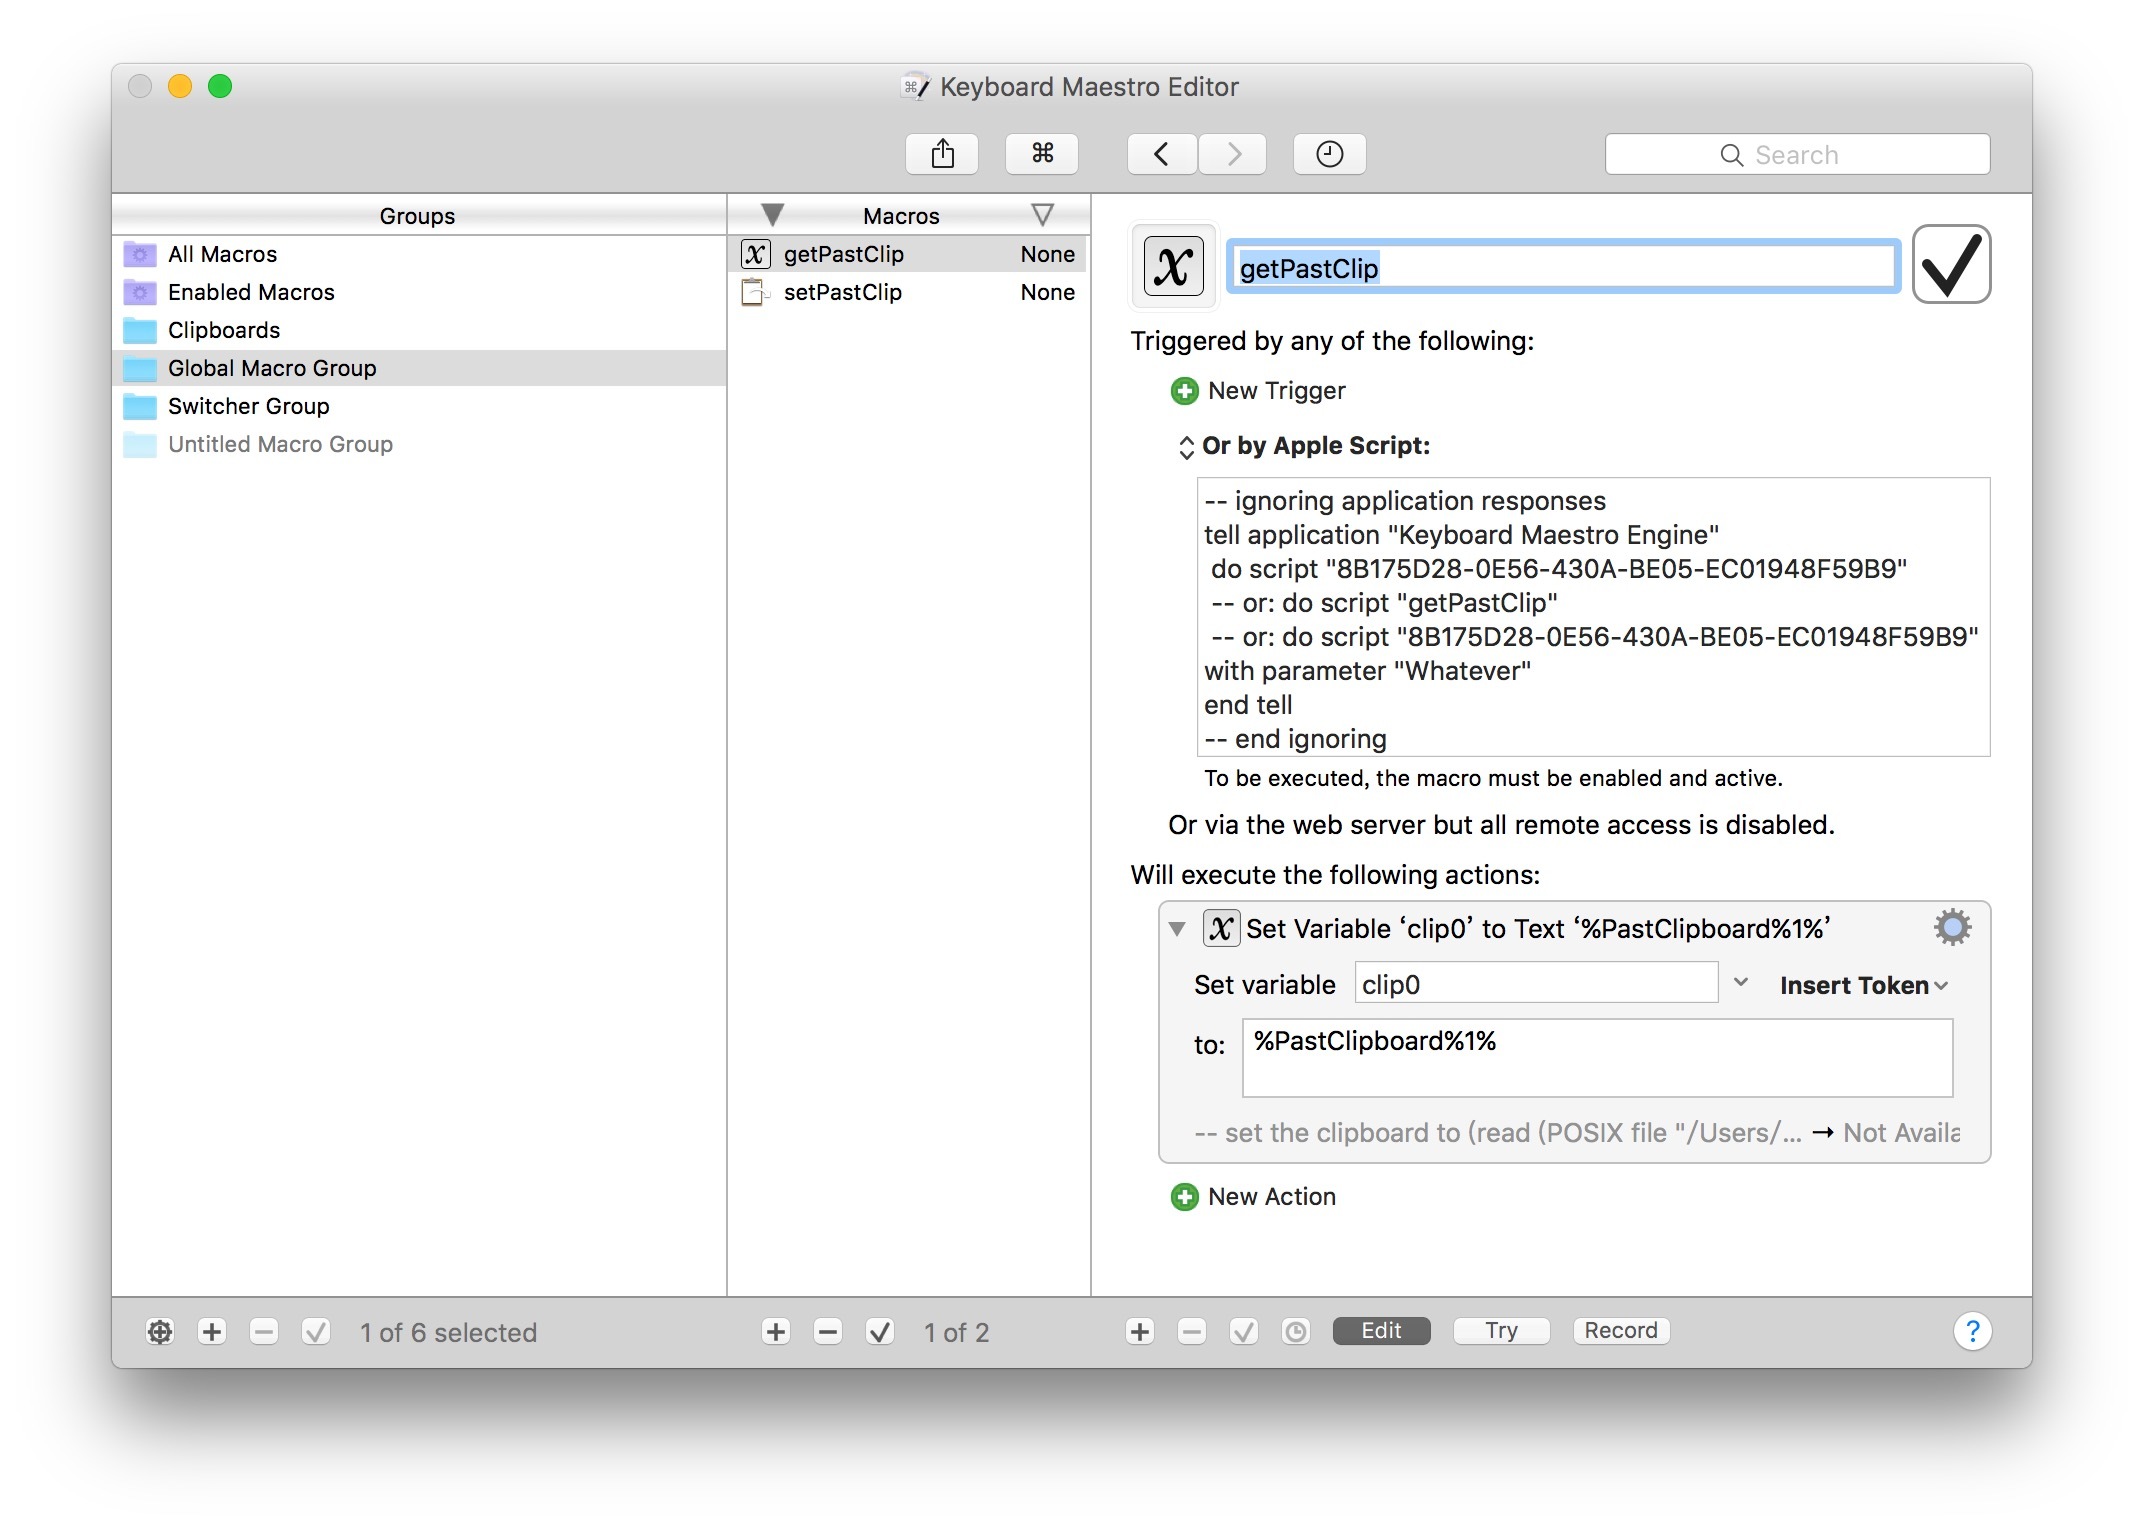Viewport: 2144px width, 1528px height.
Task: Select the Clipboards group
Action: pyautogui.click(x=418, y=330)
